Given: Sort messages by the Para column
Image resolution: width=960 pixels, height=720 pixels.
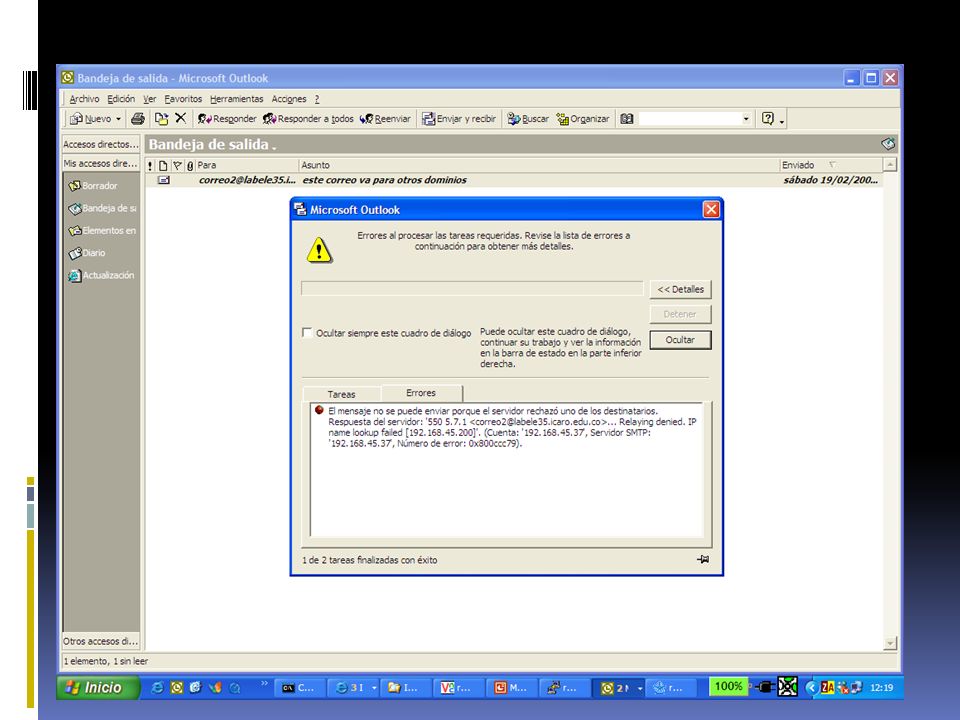Looking at the screenshot, I should [x=247, y=165].
